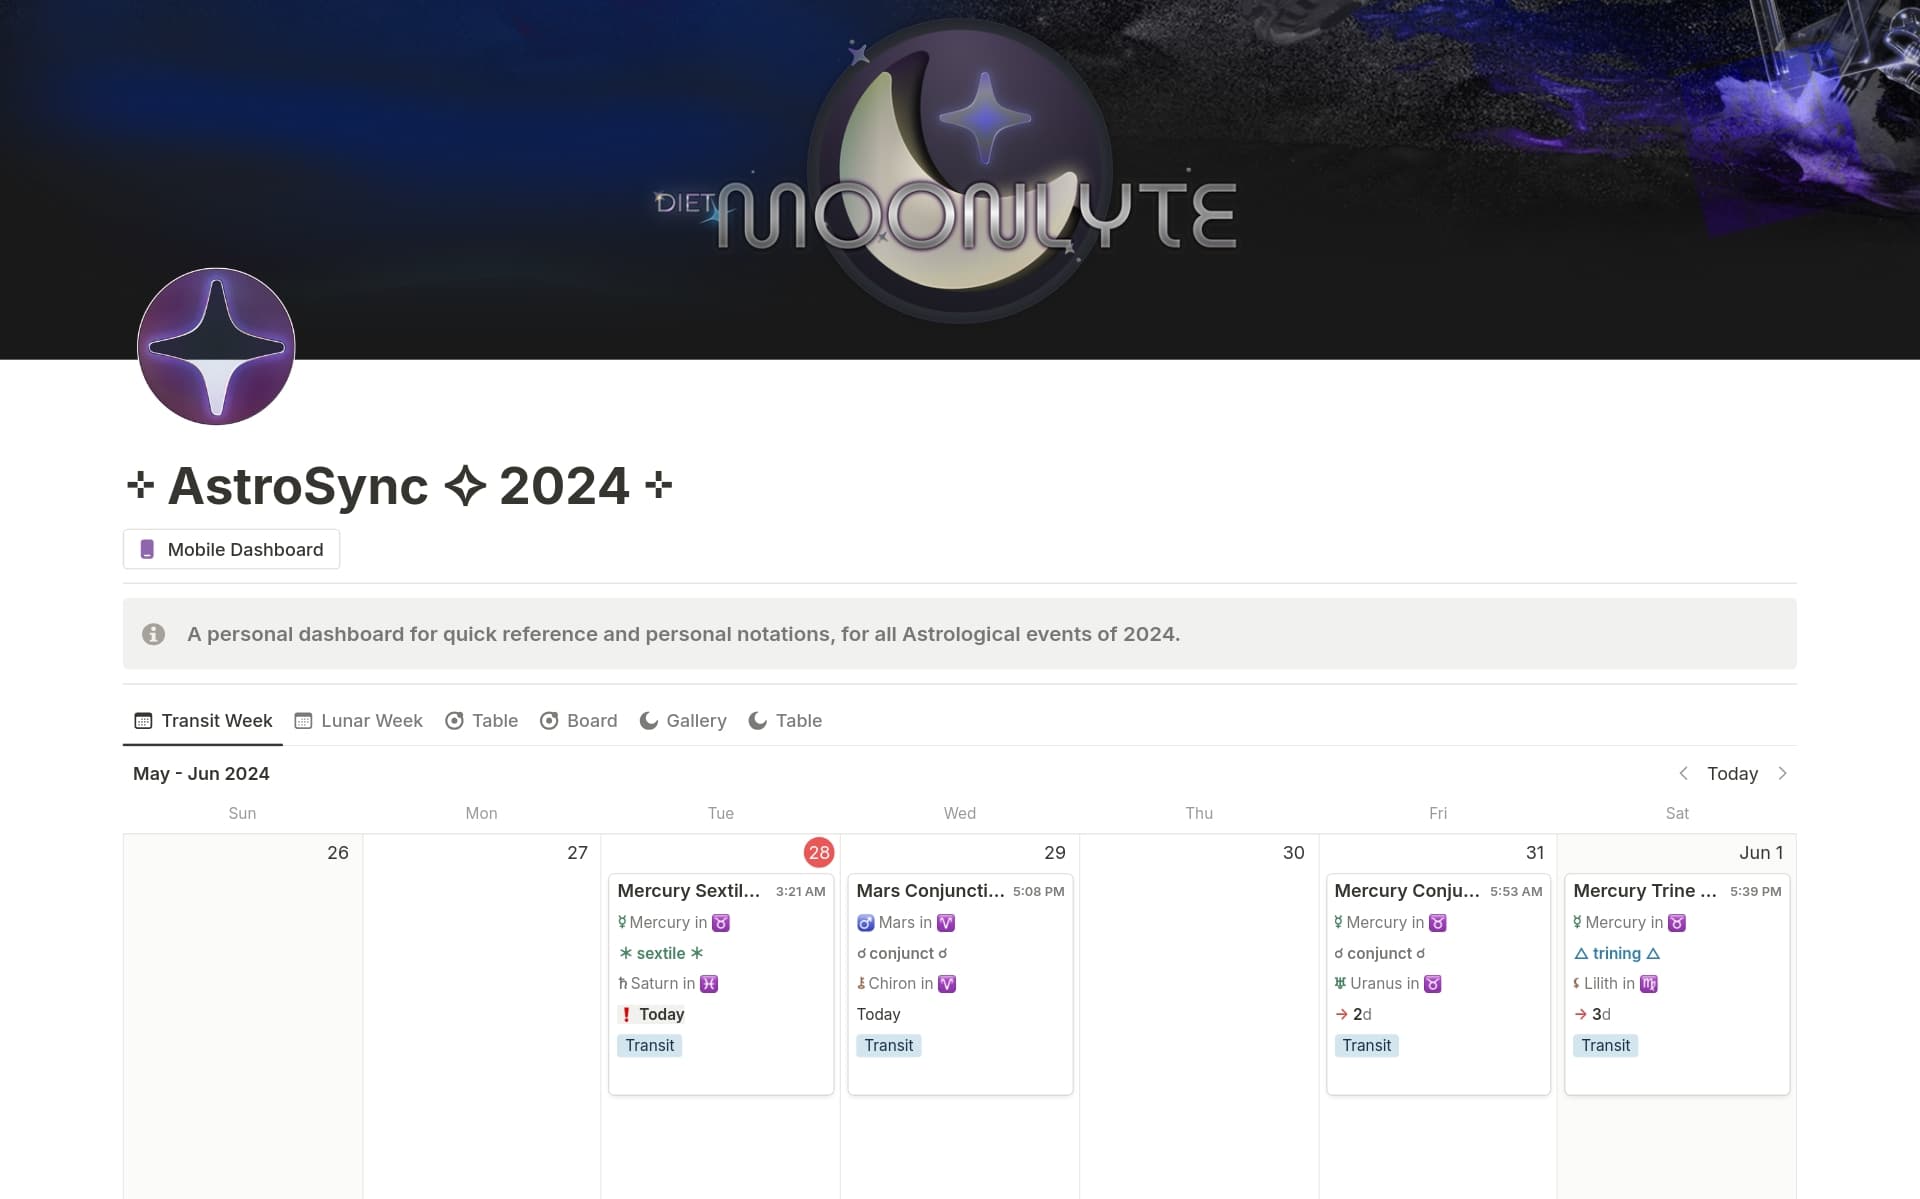The height and width of the screenshot is (1199, 1920).
Task: Click the Uranus glyph on Friday's Mercury Conjunct card
Action: [1341, 983]
